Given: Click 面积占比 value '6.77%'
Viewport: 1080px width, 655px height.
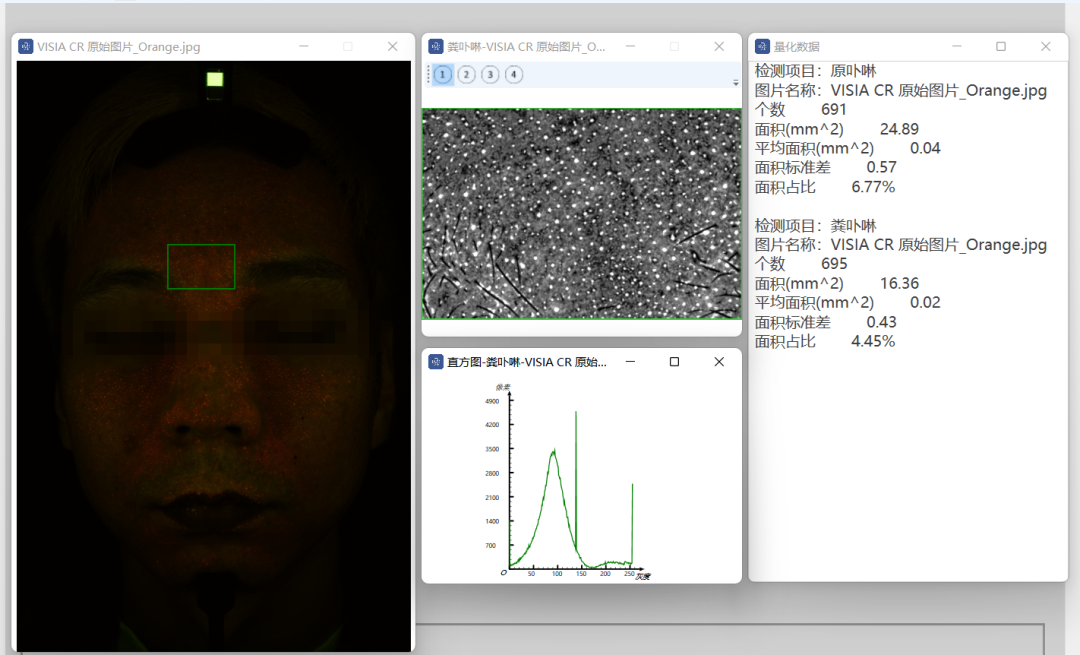Looking at the screenshot, I should coord(873,187).
